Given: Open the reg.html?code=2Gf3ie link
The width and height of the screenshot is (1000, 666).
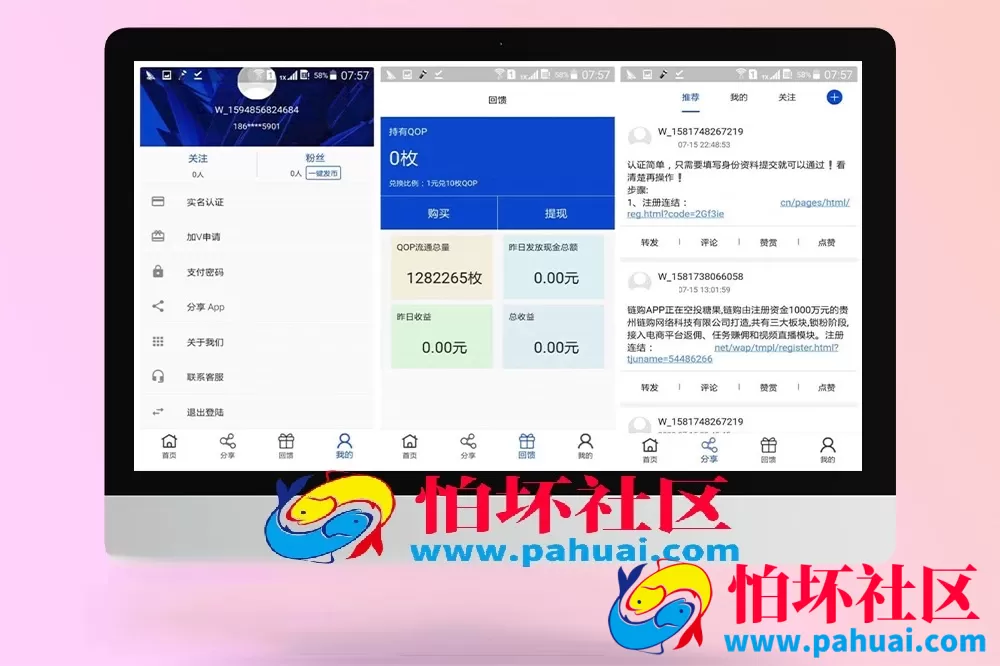Looking at the screenshot, I should click(x=675, y=214).
